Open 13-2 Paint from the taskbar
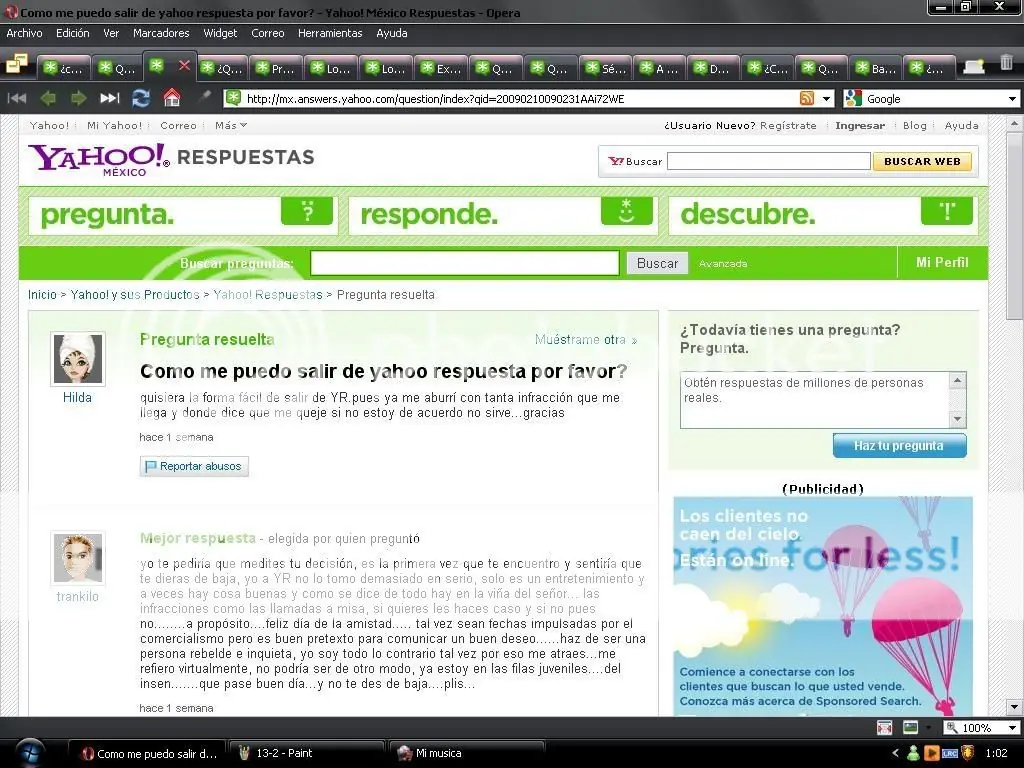The height and width of the screenshot is (768, 1024). (305, 753)
